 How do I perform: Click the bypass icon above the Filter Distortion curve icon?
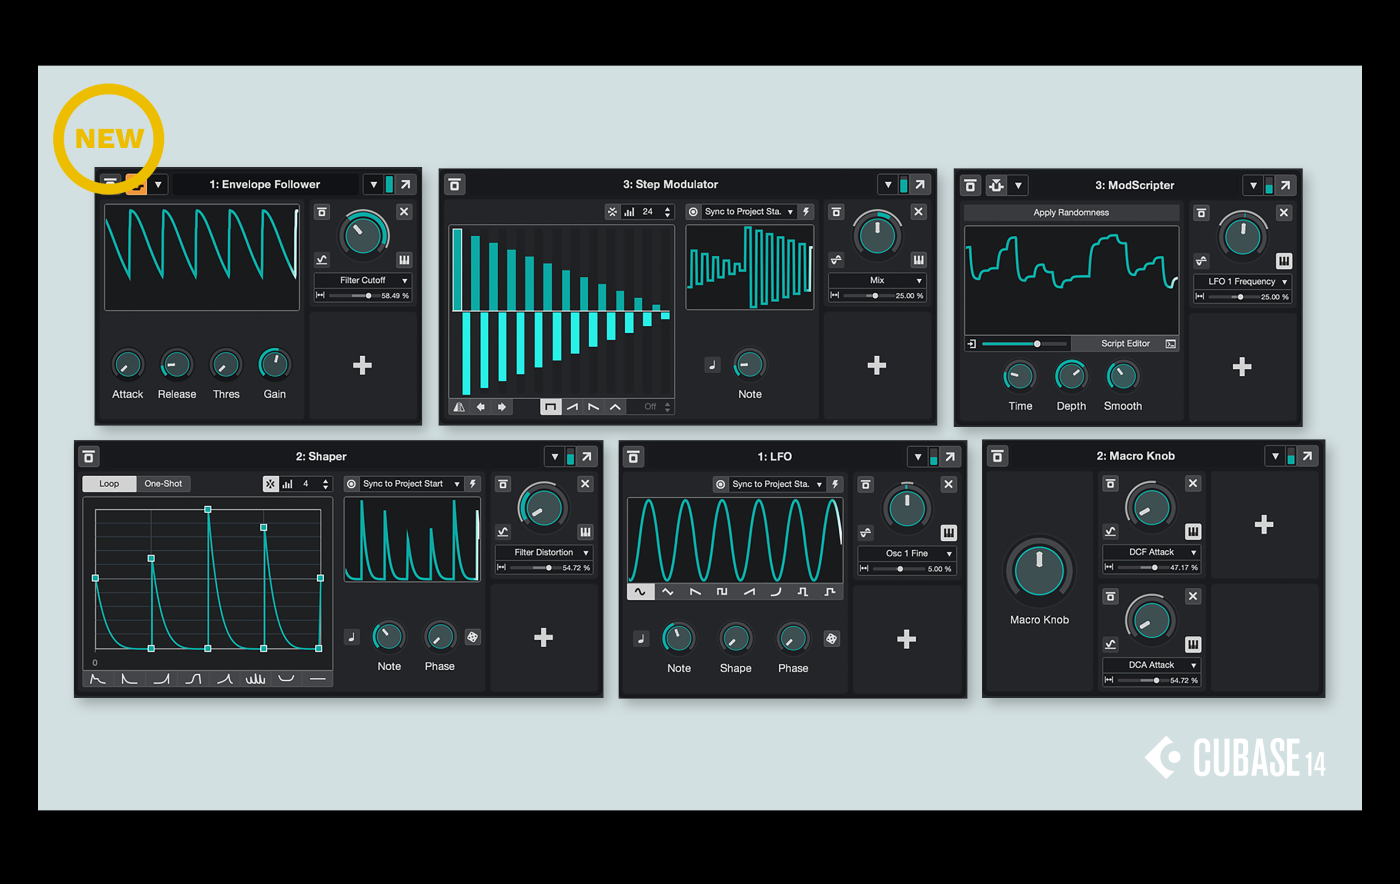(503, 484)
